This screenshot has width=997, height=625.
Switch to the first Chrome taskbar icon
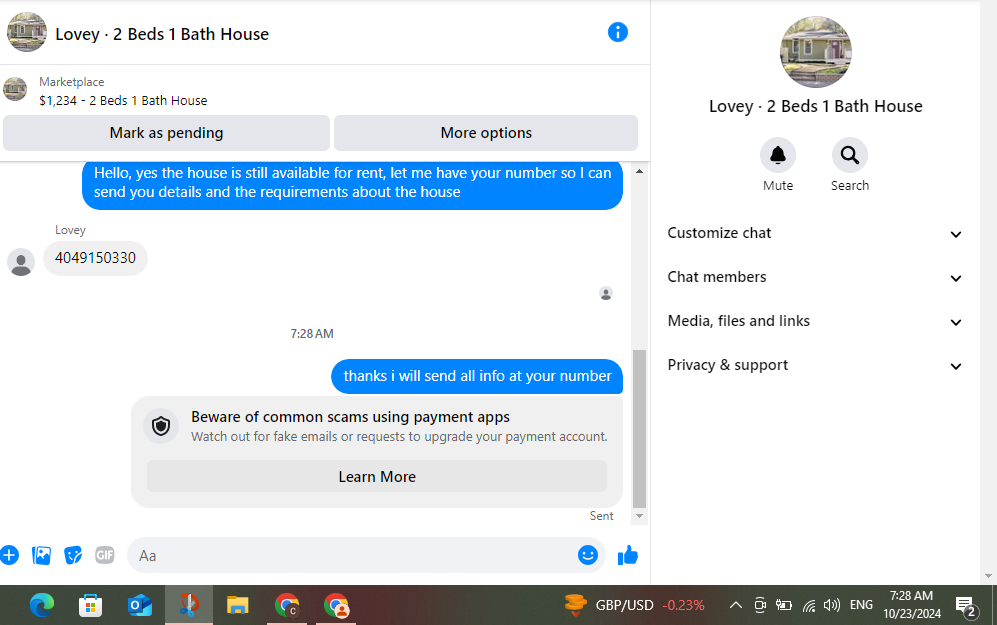pyautogui.click(x=287, y=605)
